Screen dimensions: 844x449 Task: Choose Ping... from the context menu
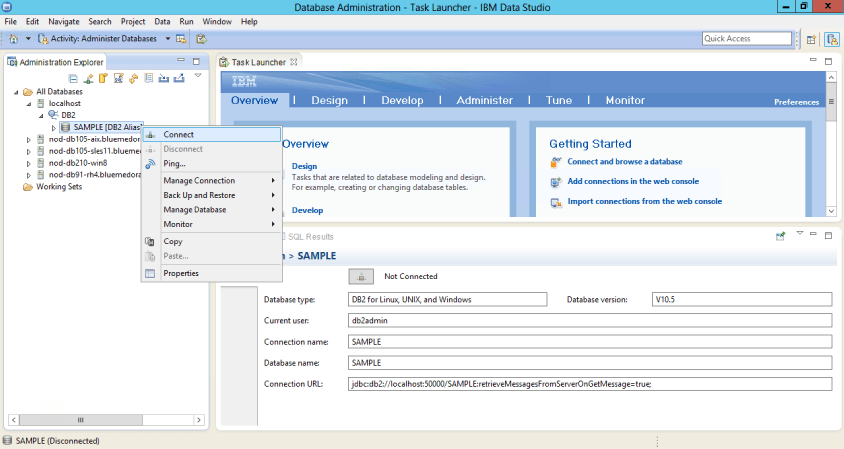[x=212, y=164]
